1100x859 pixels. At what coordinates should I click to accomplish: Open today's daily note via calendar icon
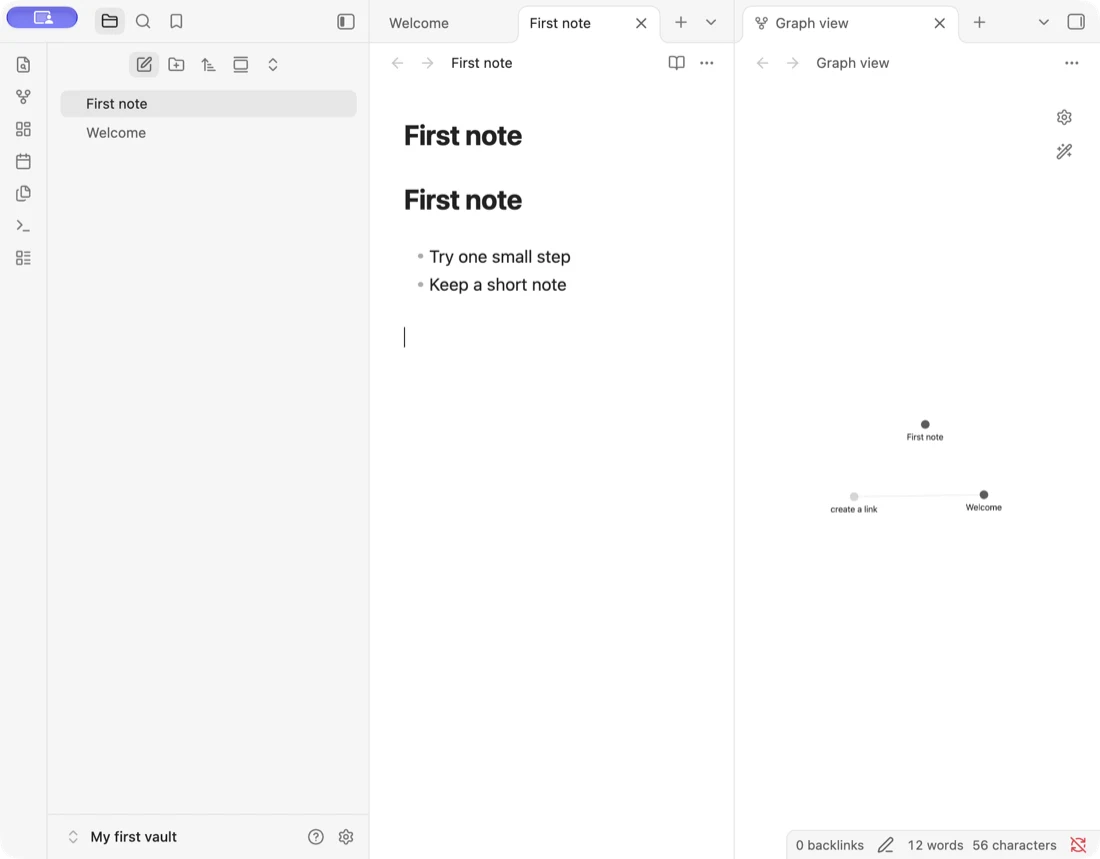point(23,161)
